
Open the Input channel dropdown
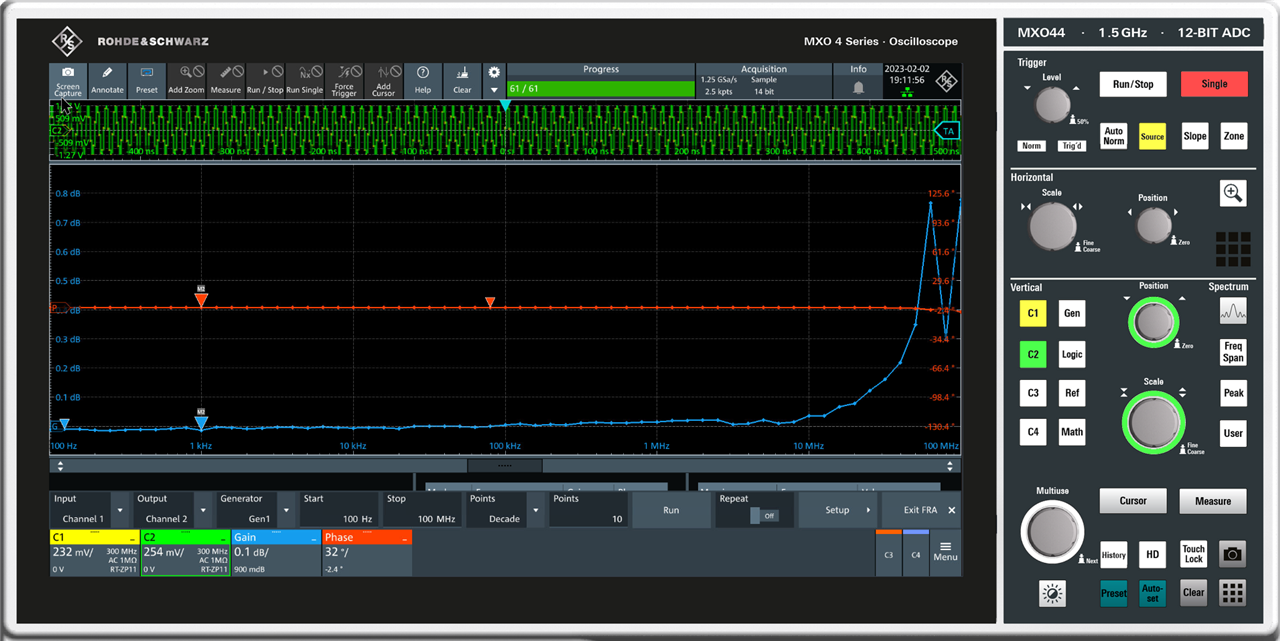pos(120,510)
